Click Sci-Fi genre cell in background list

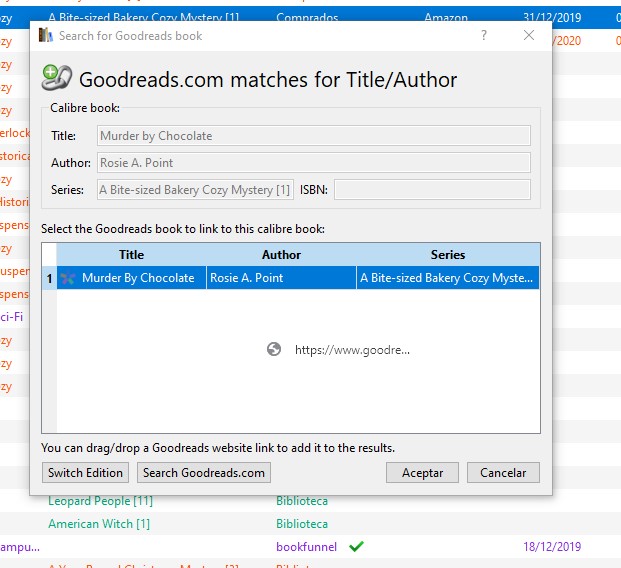[x=11, y=317]
